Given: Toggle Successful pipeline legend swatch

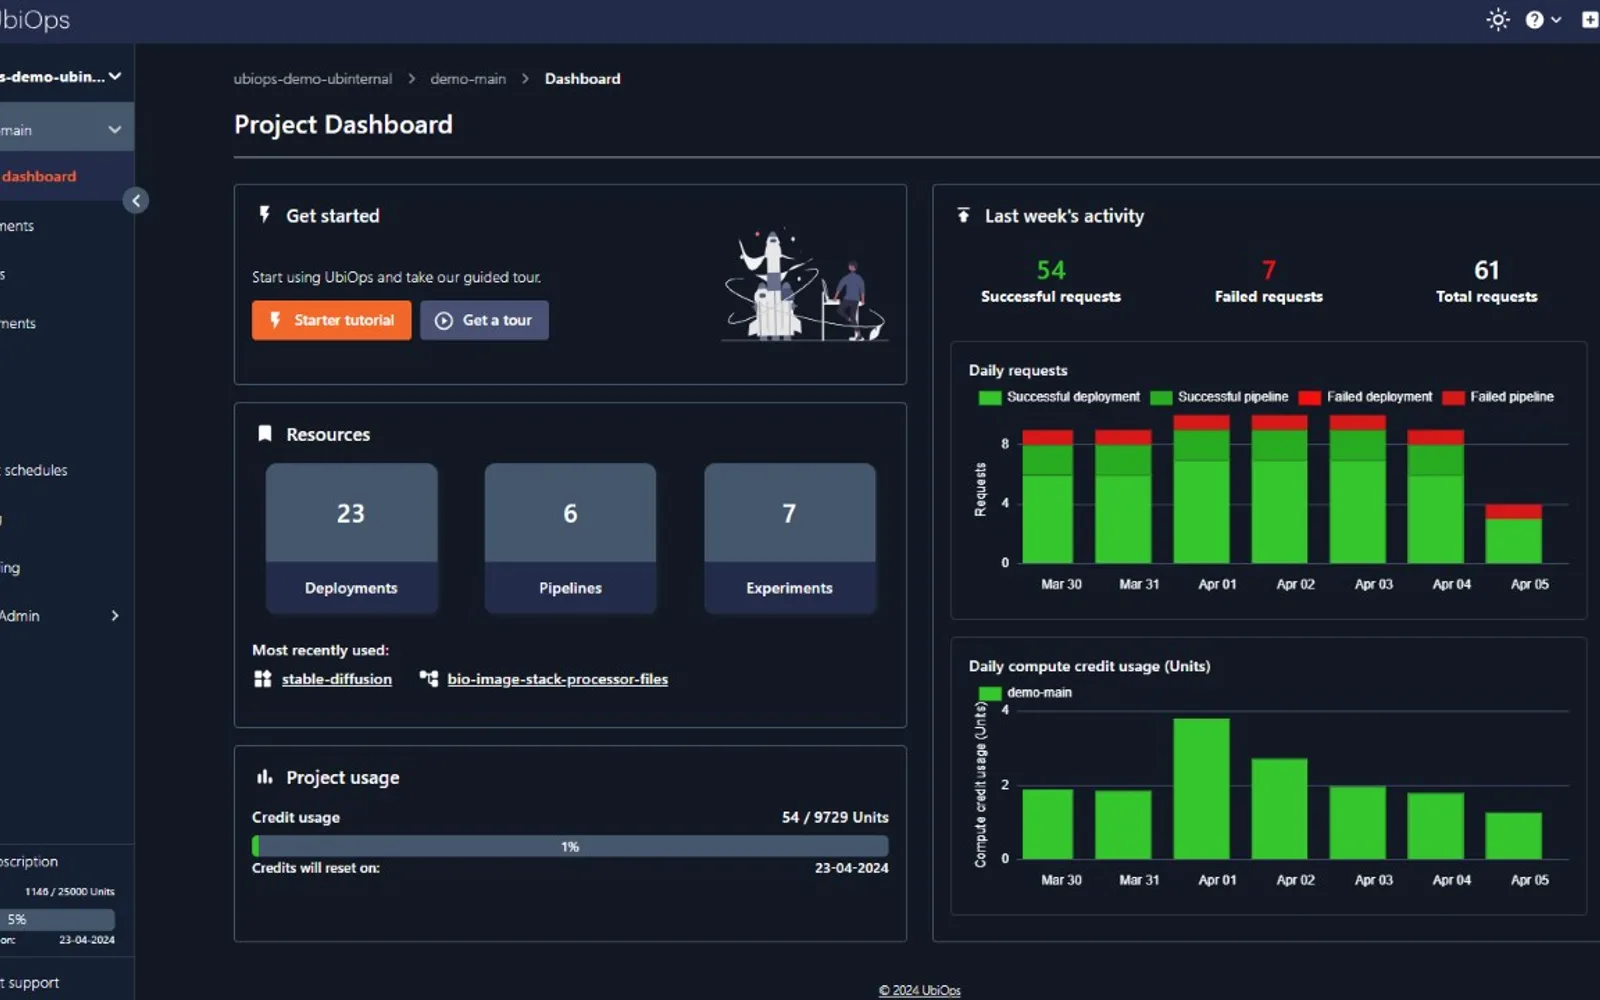Looking at the screenshot, I should click(x=1161, y=398).
